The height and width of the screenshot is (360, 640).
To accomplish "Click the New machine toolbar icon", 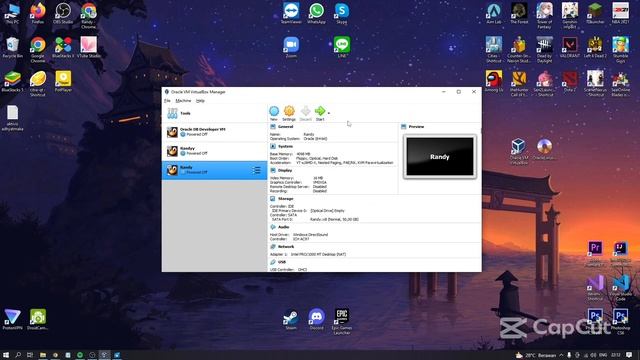I will (x=274, y=113).
